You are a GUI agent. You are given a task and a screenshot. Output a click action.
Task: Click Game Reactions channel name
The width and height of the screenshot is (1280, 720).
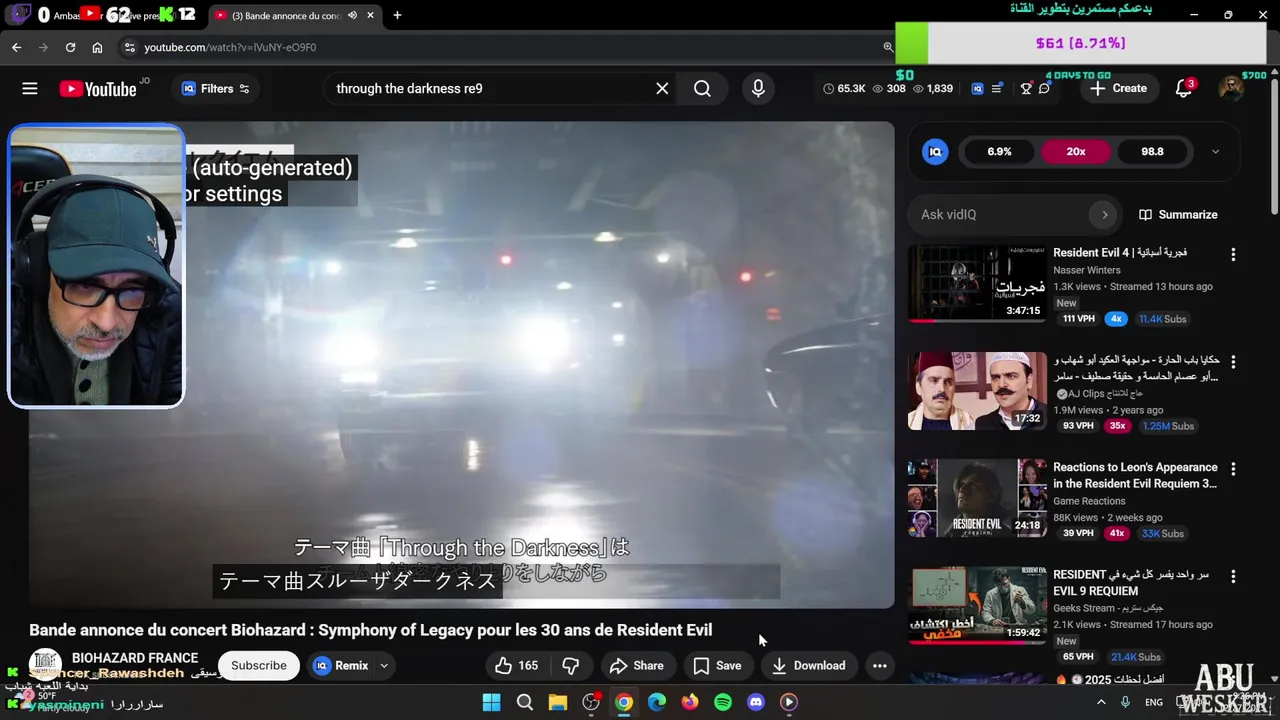click(x=1089, y=501)
